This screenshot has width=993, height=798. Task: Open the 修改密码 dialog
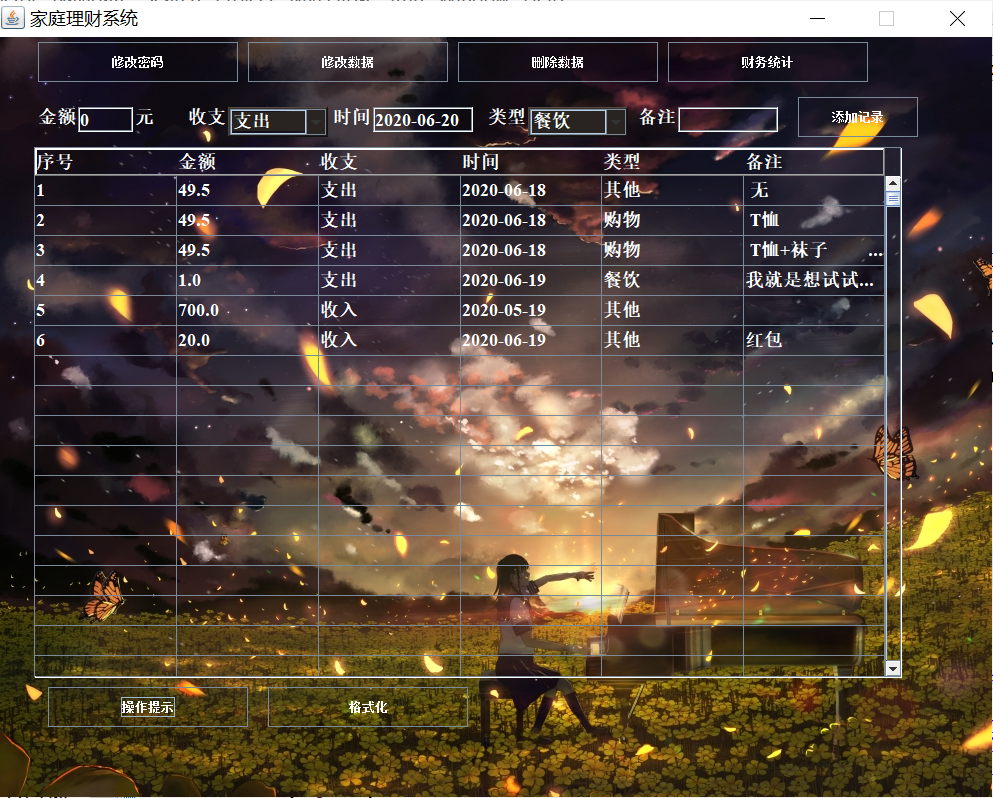[x=137, y=61]
